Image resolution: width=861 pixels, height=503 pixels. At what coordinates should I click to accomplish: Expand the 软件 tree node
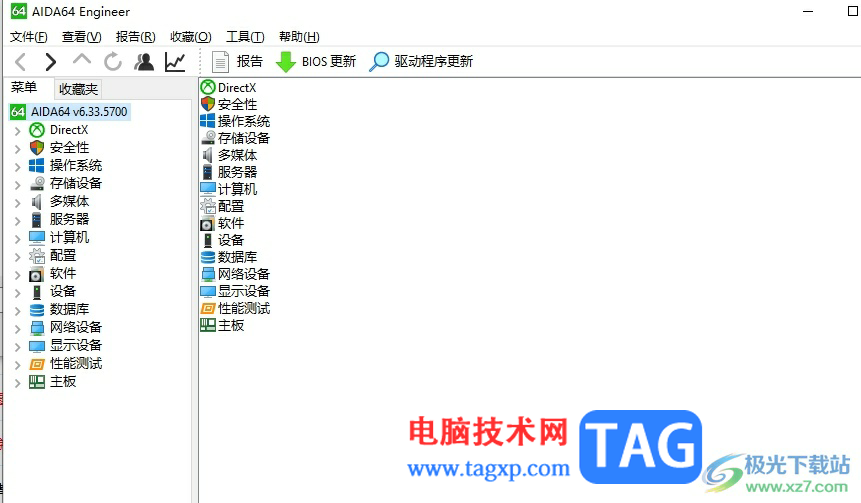[x=18, y=275]
